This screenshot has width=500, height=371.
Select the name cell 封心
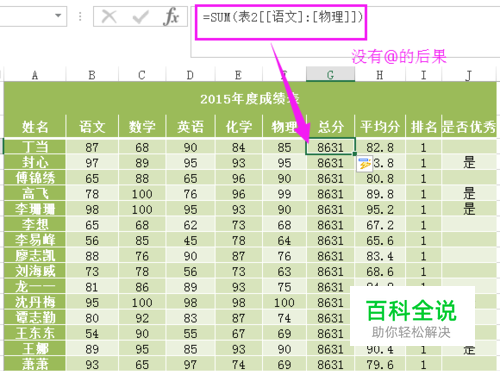coord(35,163)
